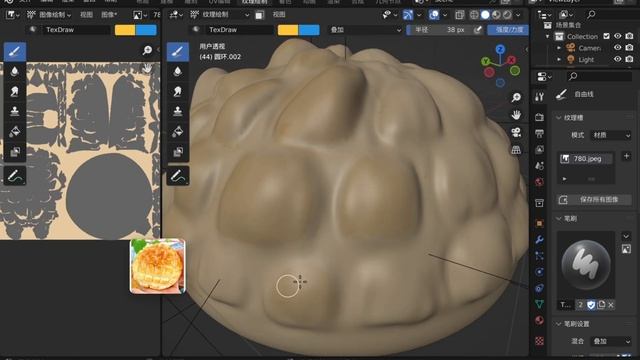Open the Physics properties tab
The image size is (640, 360).
pyautogui.click(x=539, y=272)
